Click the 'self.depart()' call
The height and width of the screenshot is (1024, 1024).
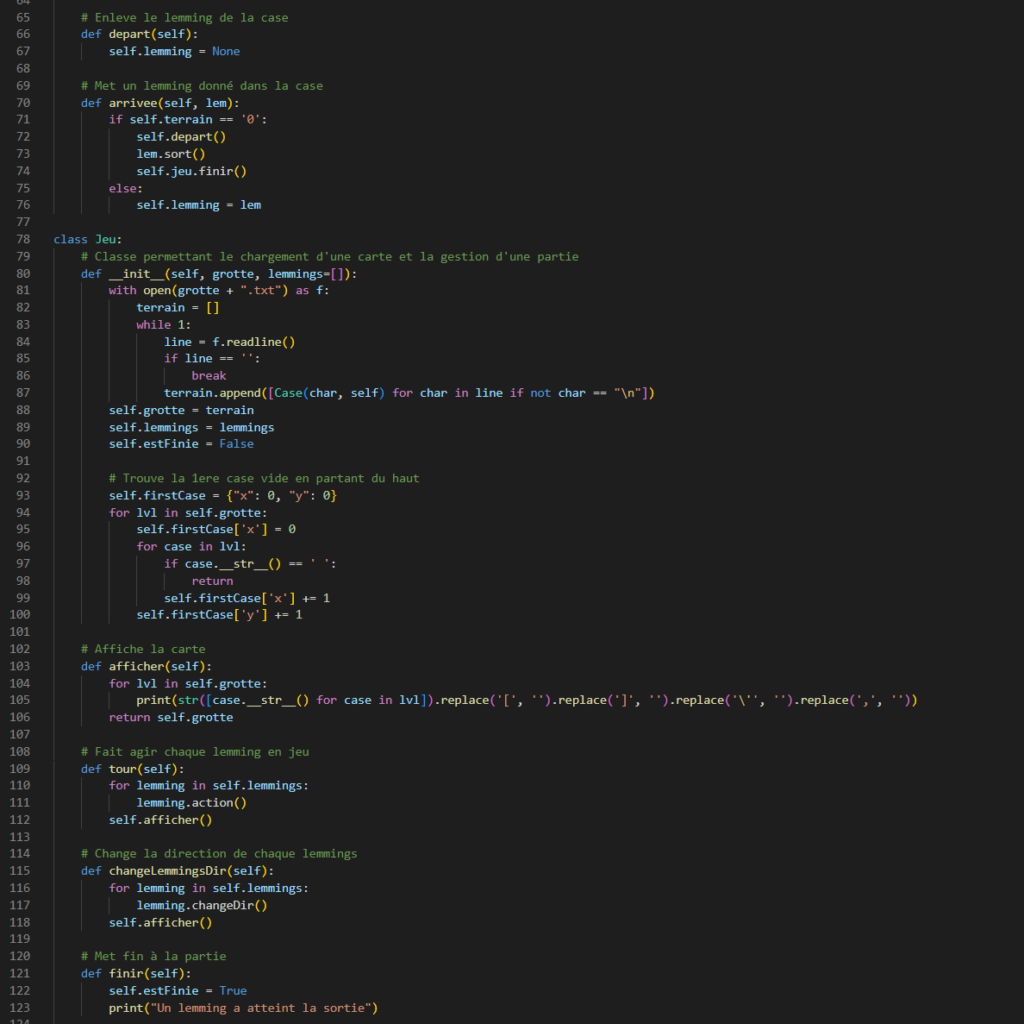pos(181,136)
